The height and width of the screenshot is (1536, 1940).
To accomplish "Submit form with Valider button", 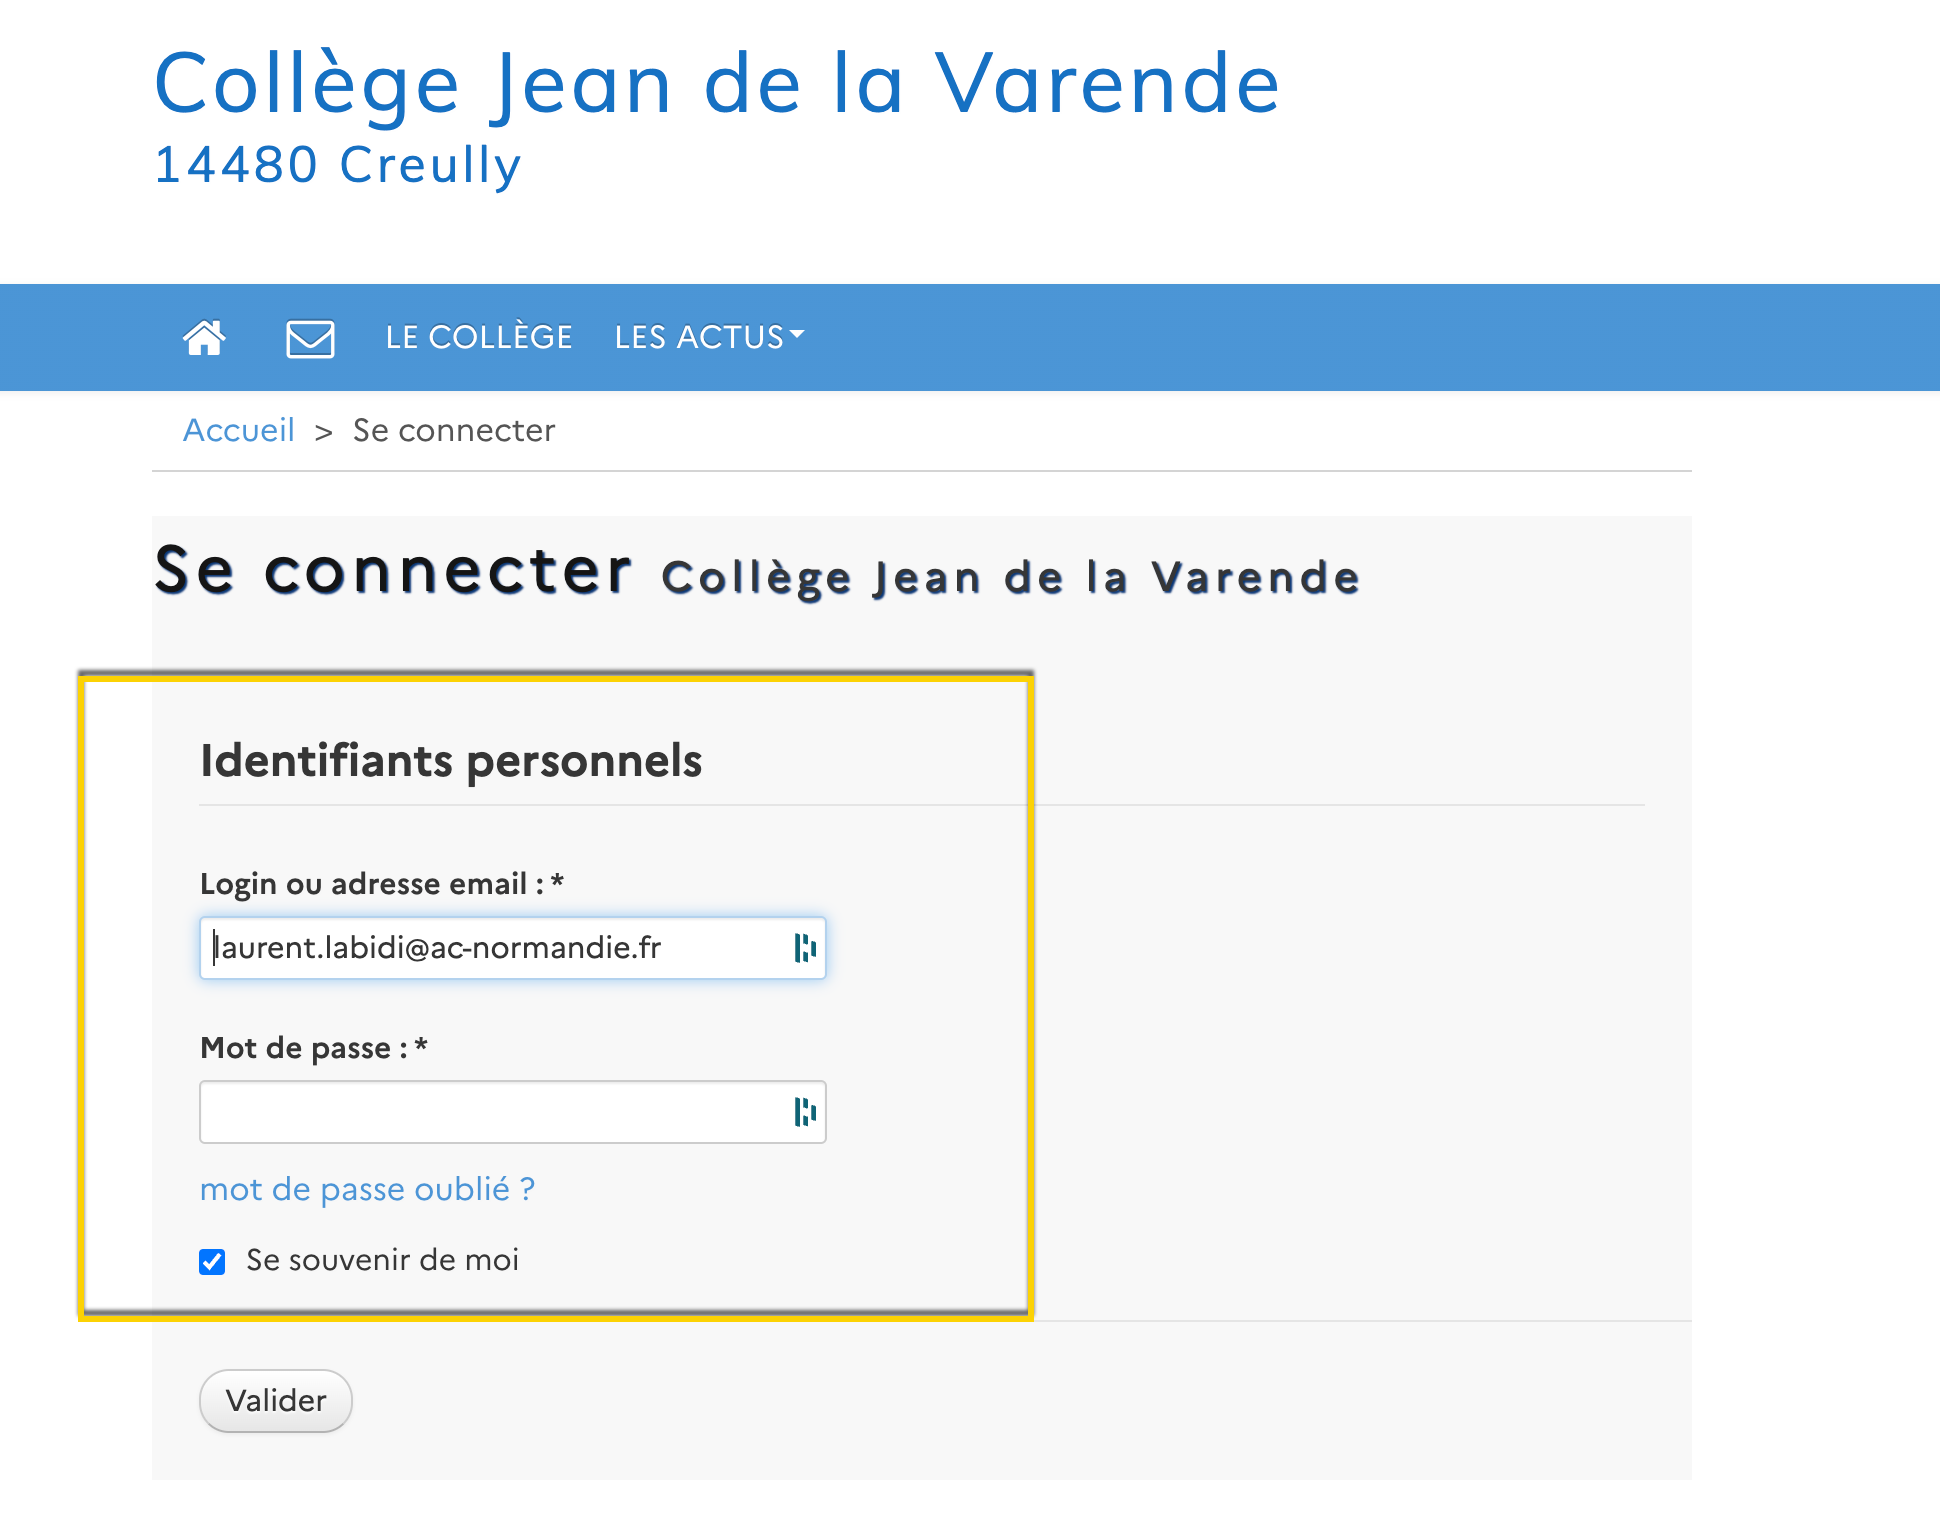I will click(276, 1401).
